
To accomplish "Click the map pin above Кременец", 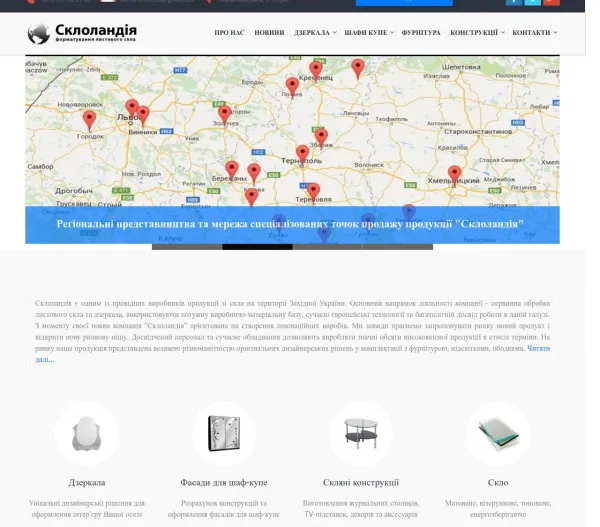I will 316,70.
